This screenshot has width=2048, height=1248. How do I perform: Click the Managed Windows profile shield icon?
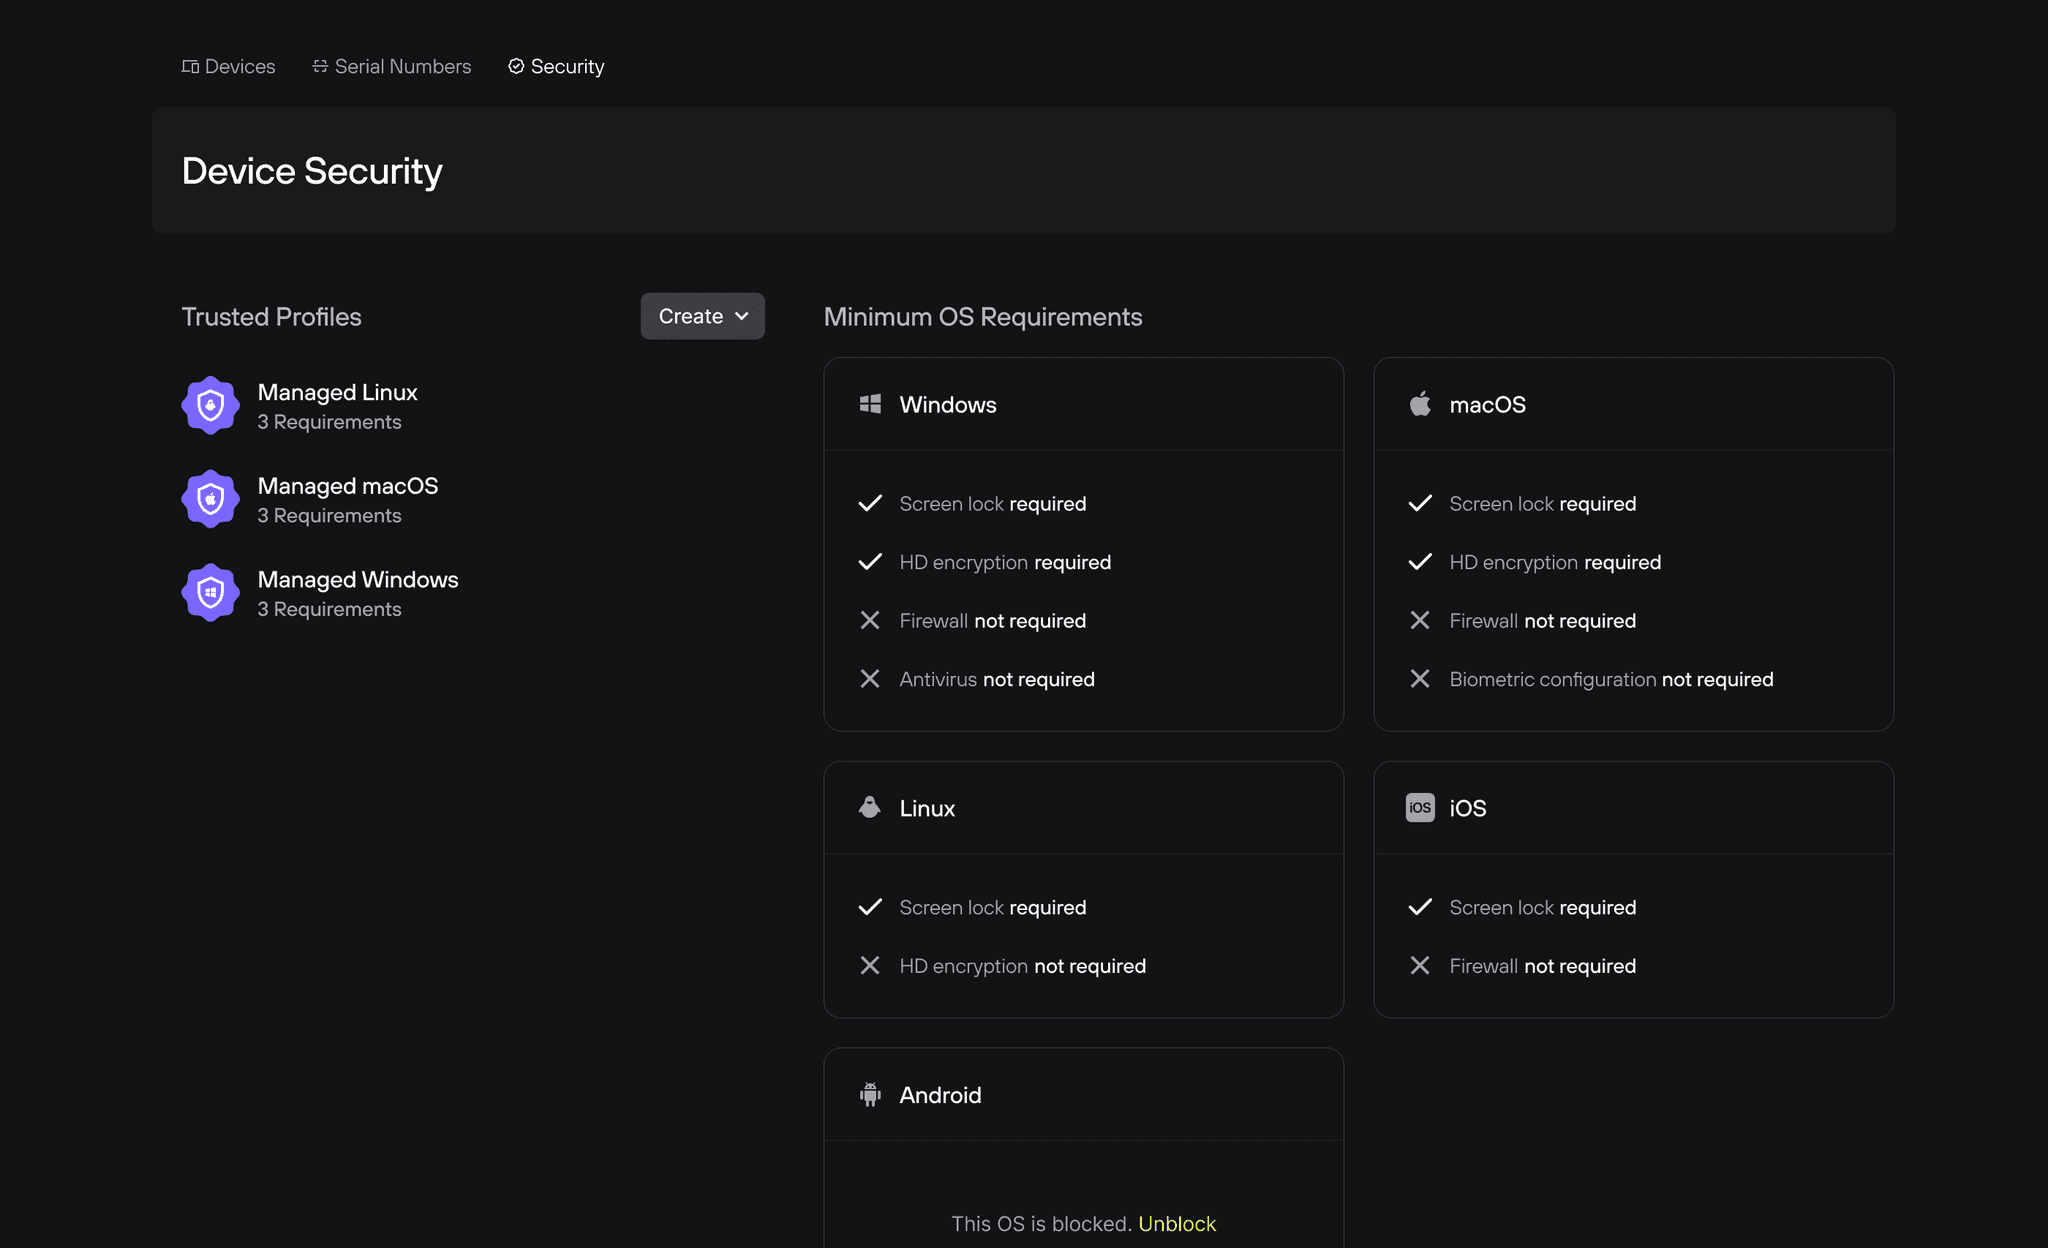210,592
